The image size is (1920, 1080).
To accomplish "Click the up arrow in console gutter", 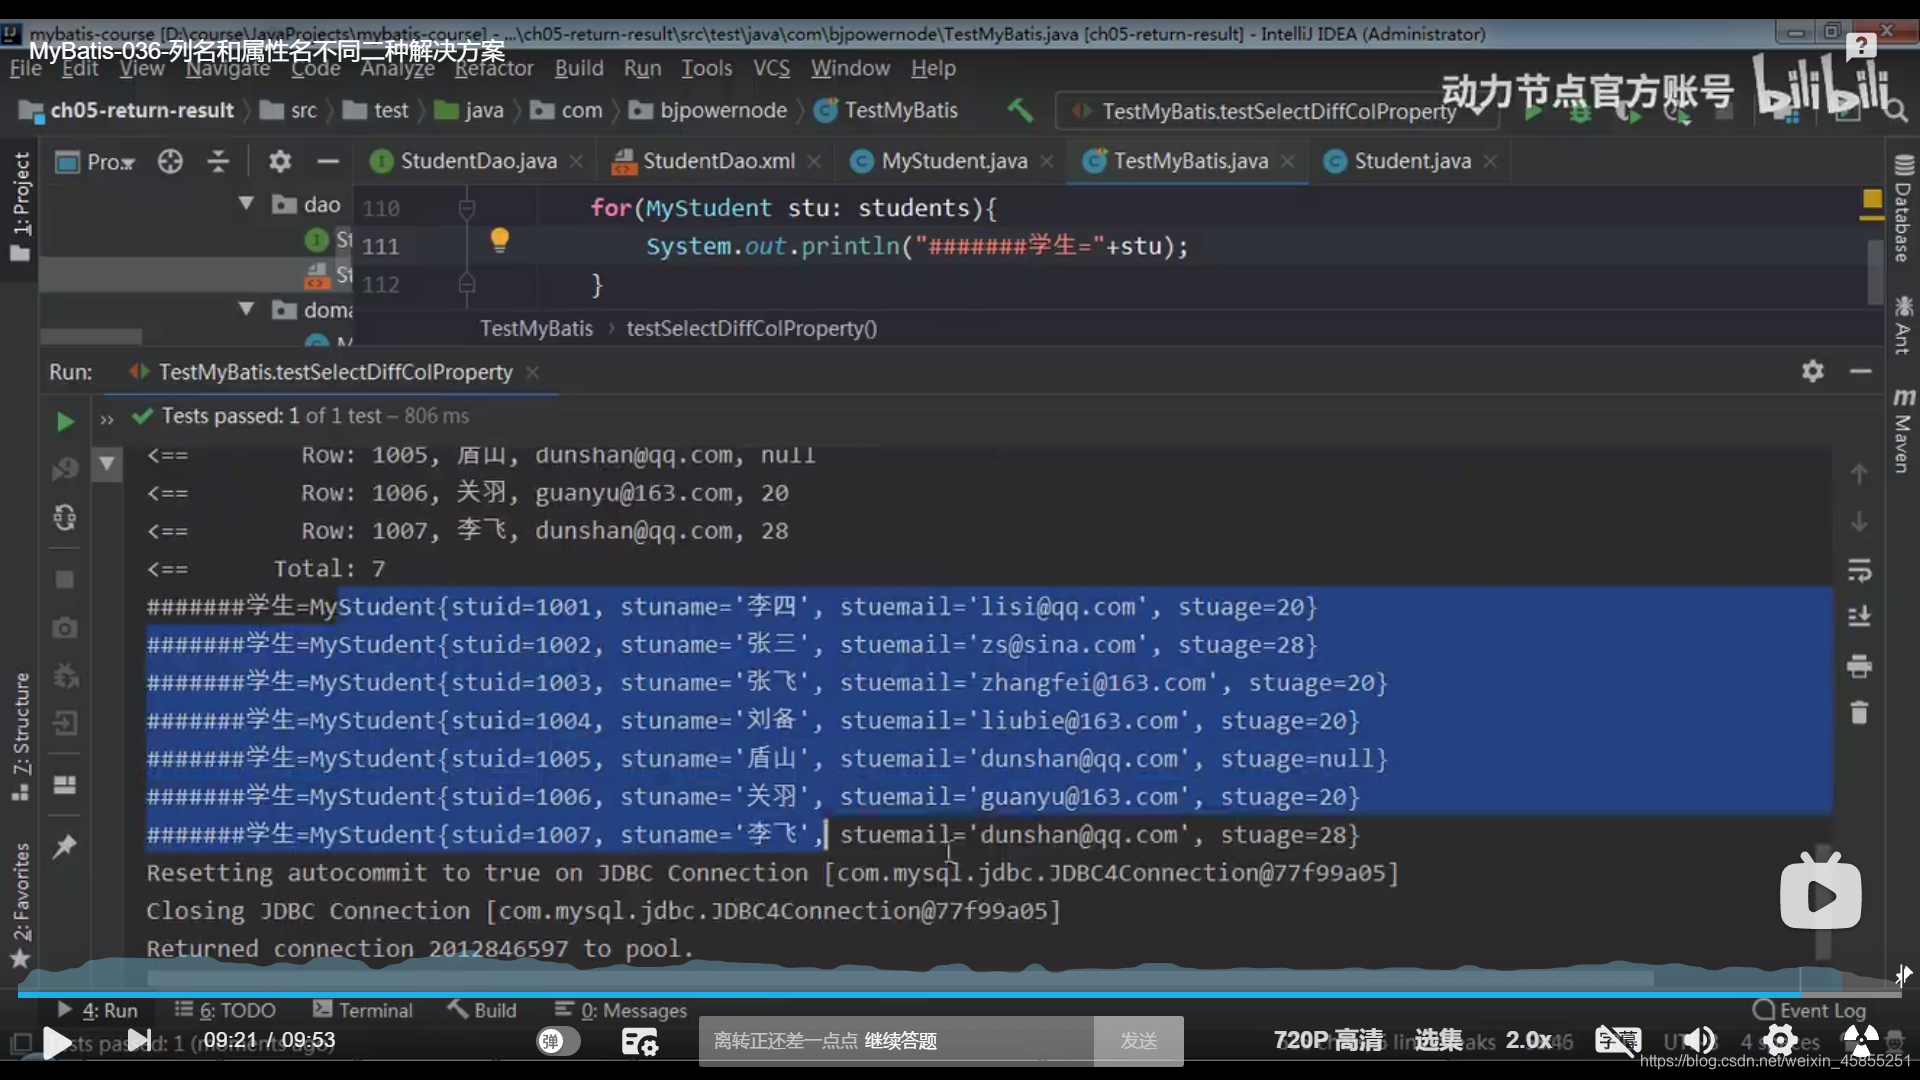I will click(x=1859, y=474).
